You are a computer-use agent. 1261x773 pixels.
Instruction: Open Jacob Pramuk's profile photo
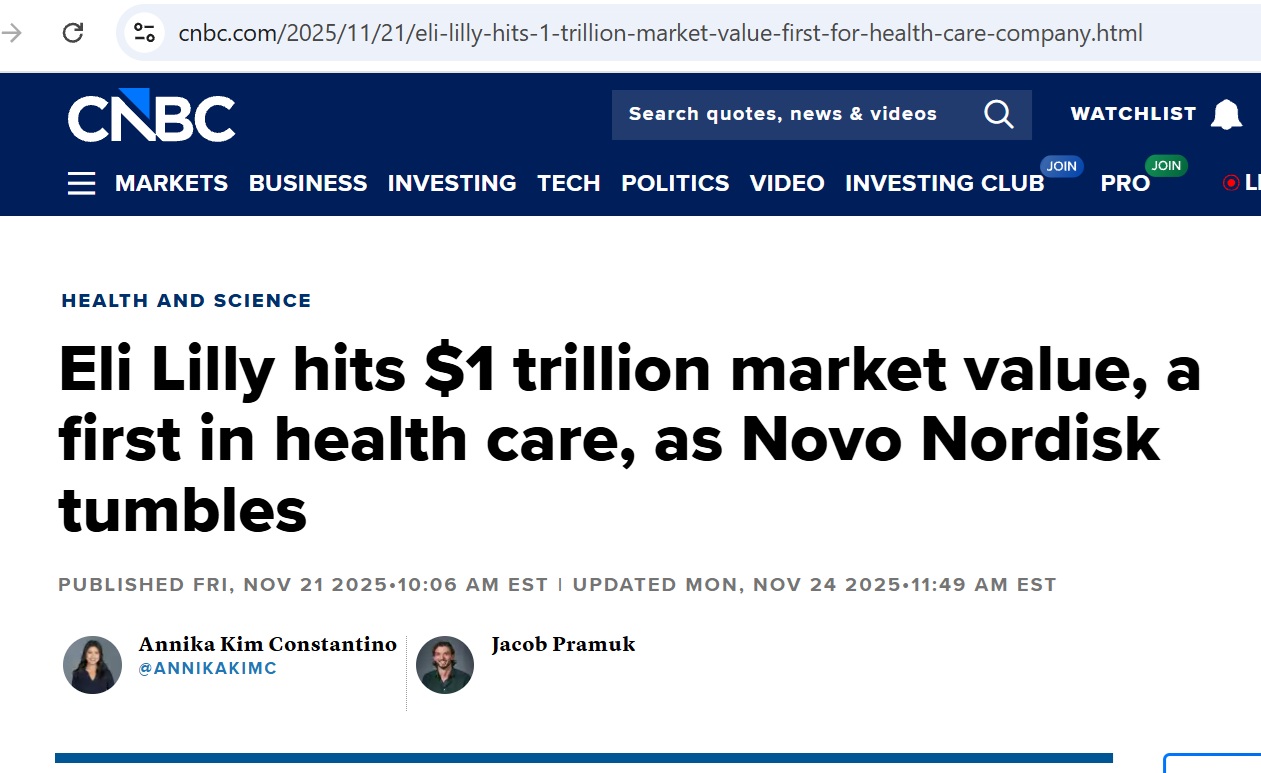click(x=445, y=665)
